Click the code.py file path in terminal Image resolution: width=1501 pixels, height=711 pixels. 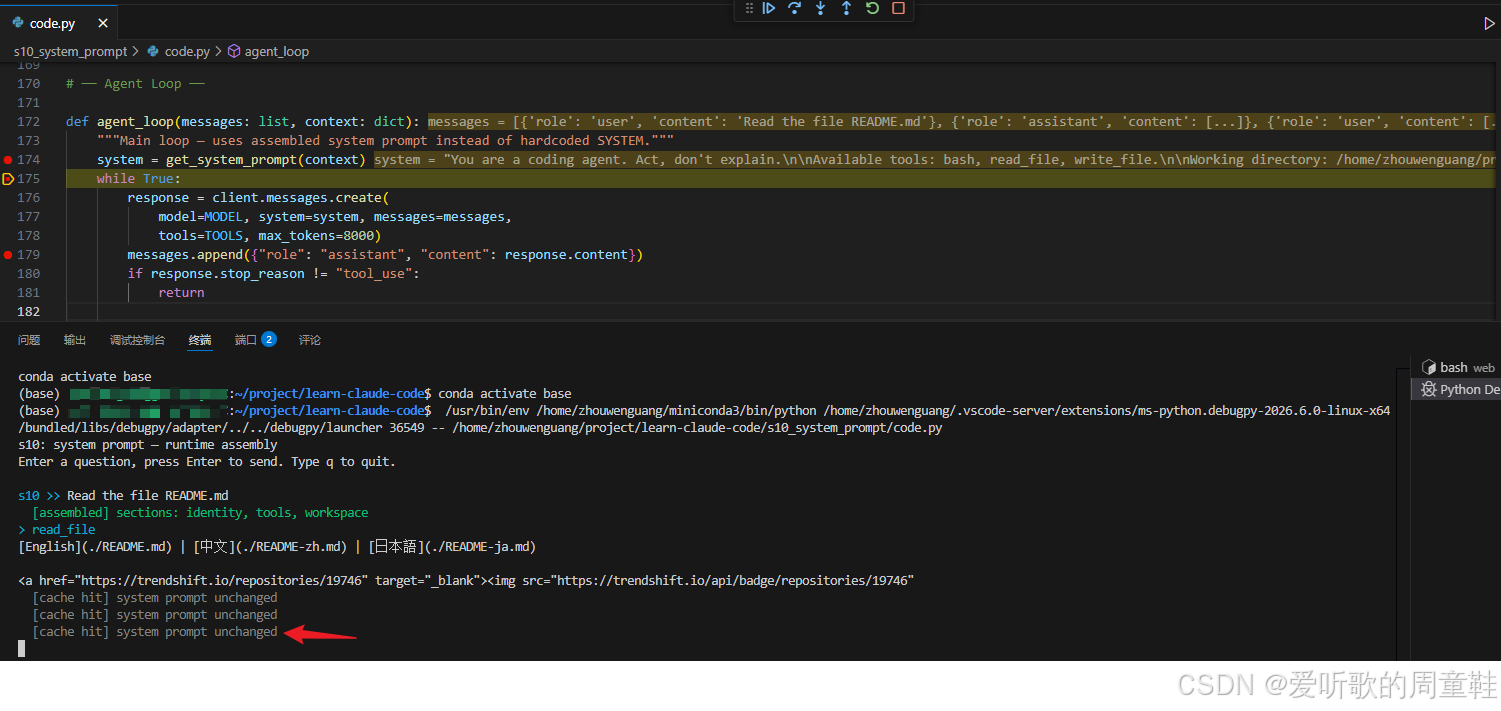696,428
